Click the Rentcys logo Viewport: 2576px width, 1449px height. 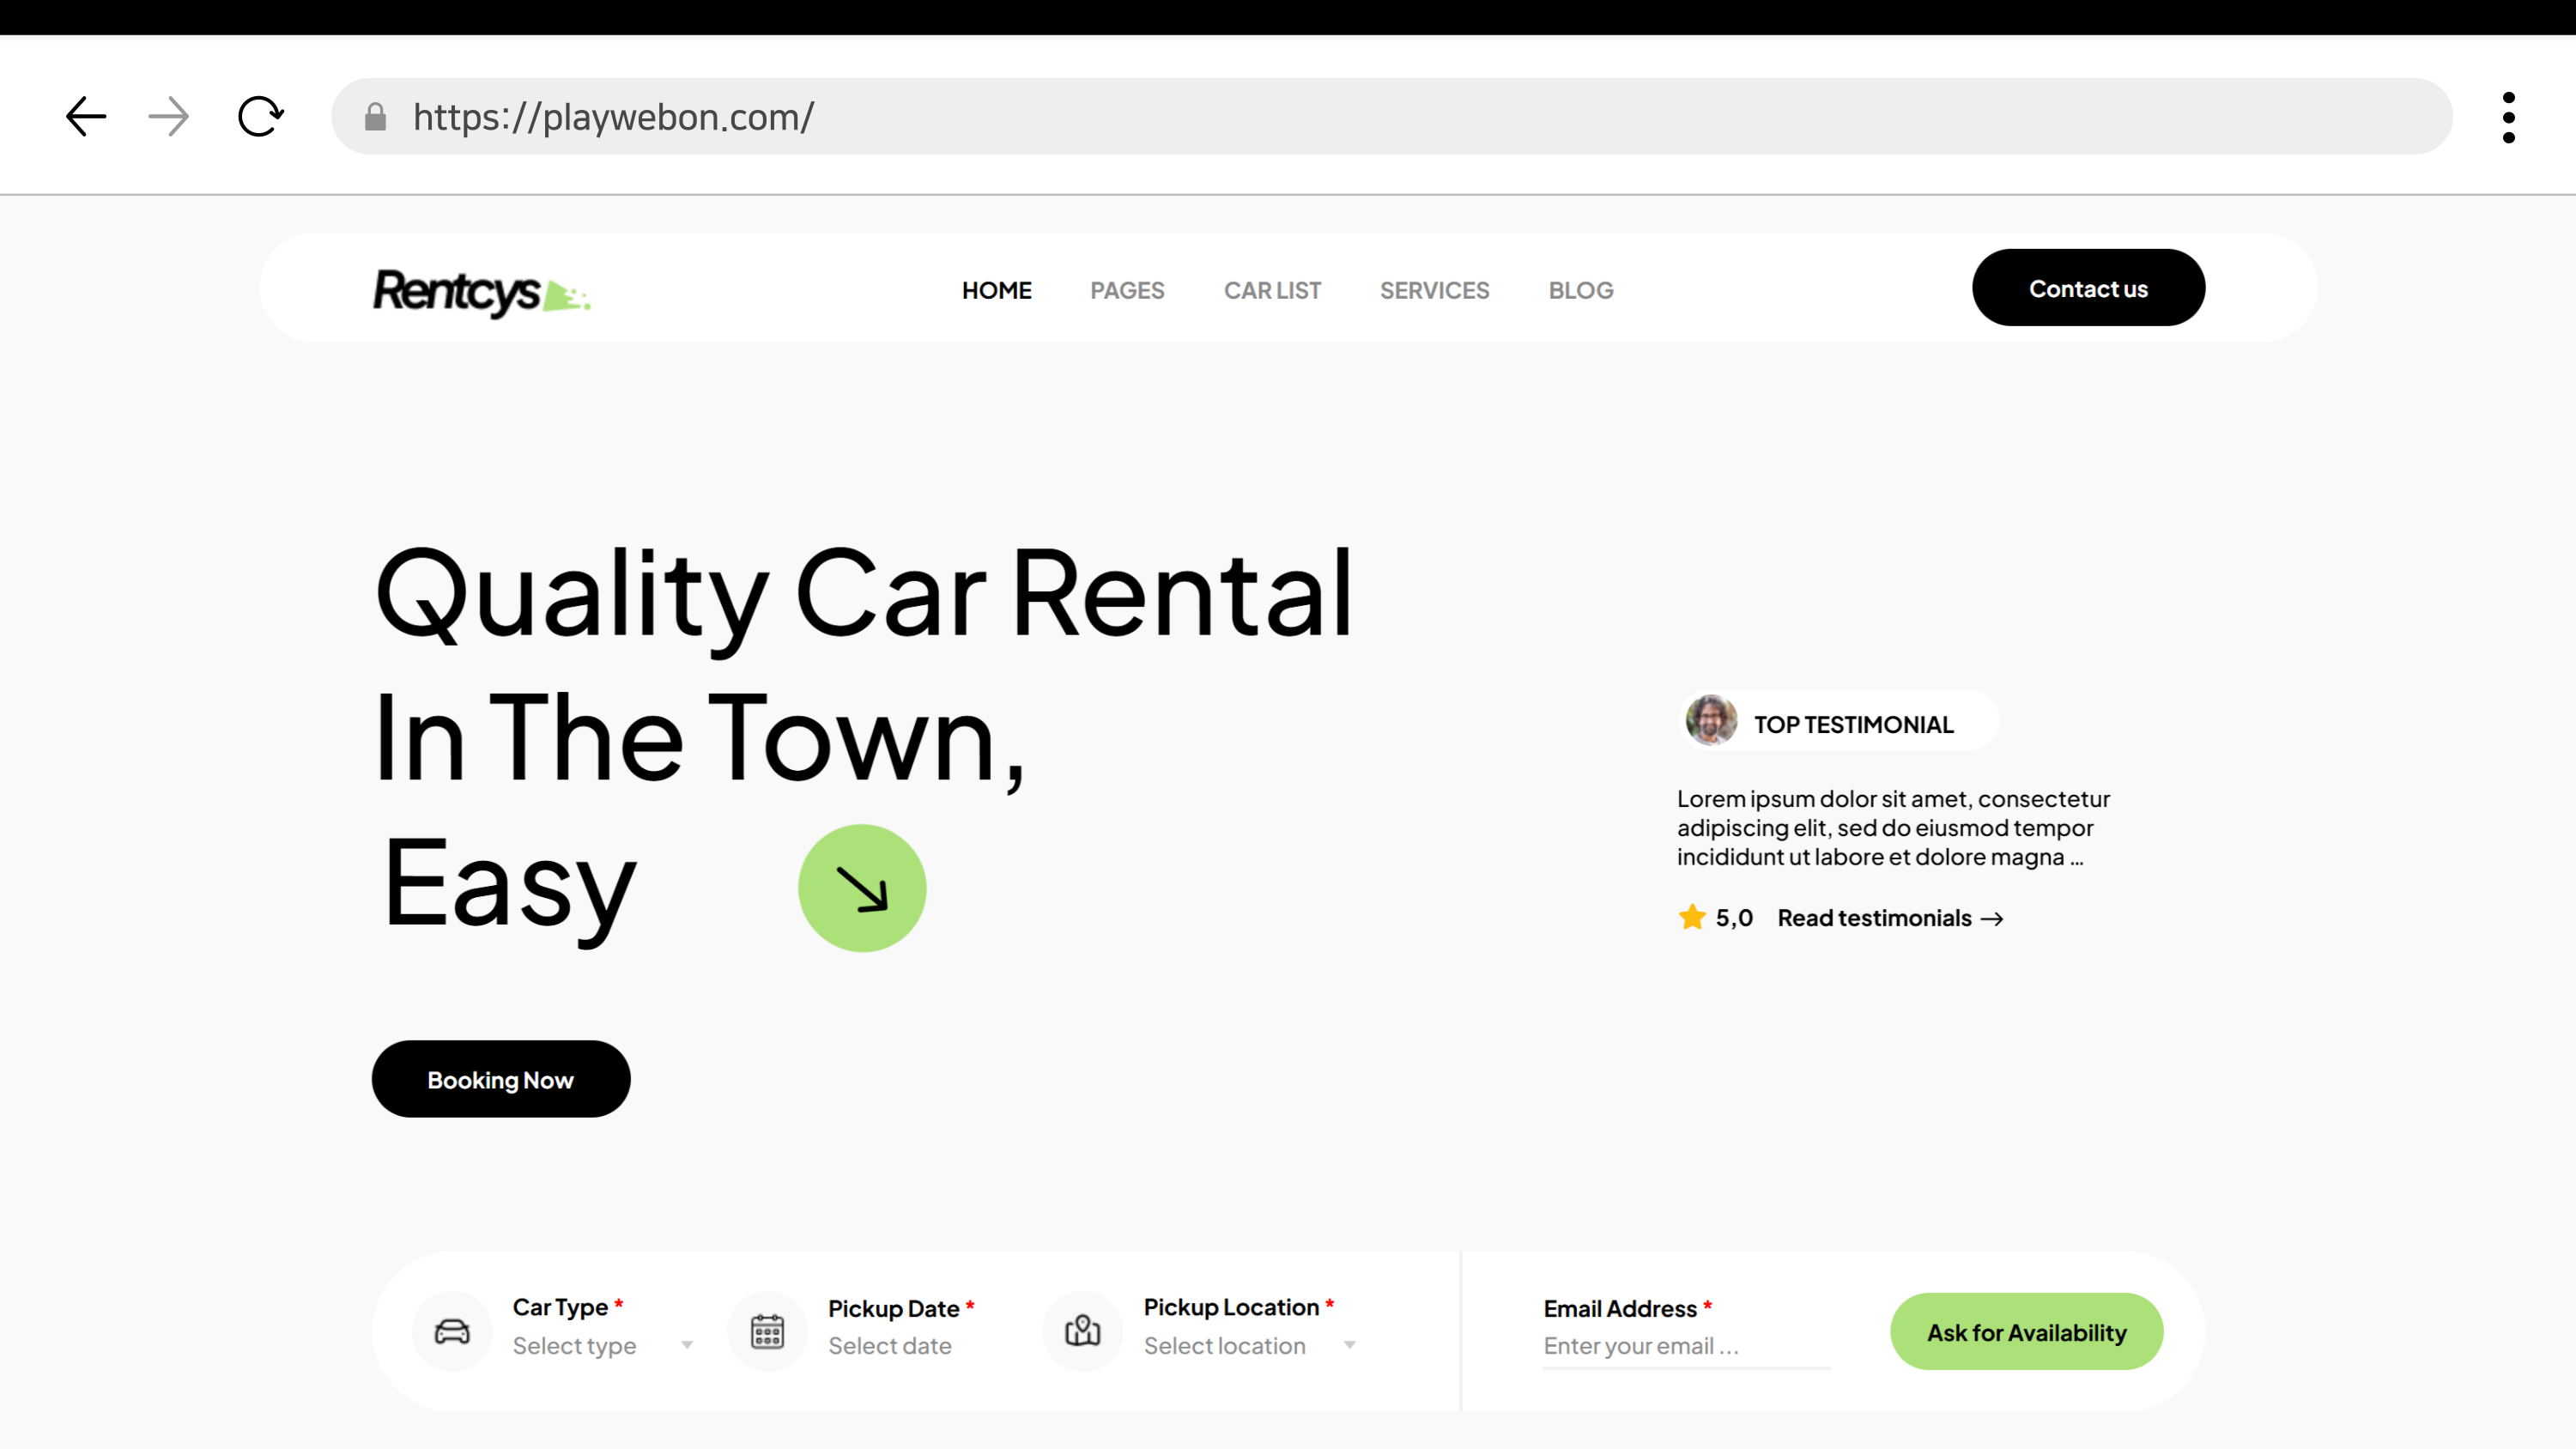point(481,291)
